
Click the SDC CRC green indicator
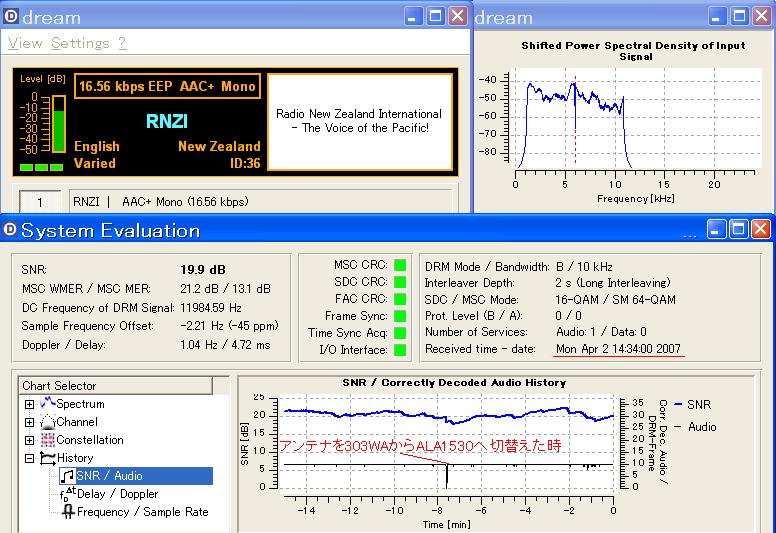(400, 282)
